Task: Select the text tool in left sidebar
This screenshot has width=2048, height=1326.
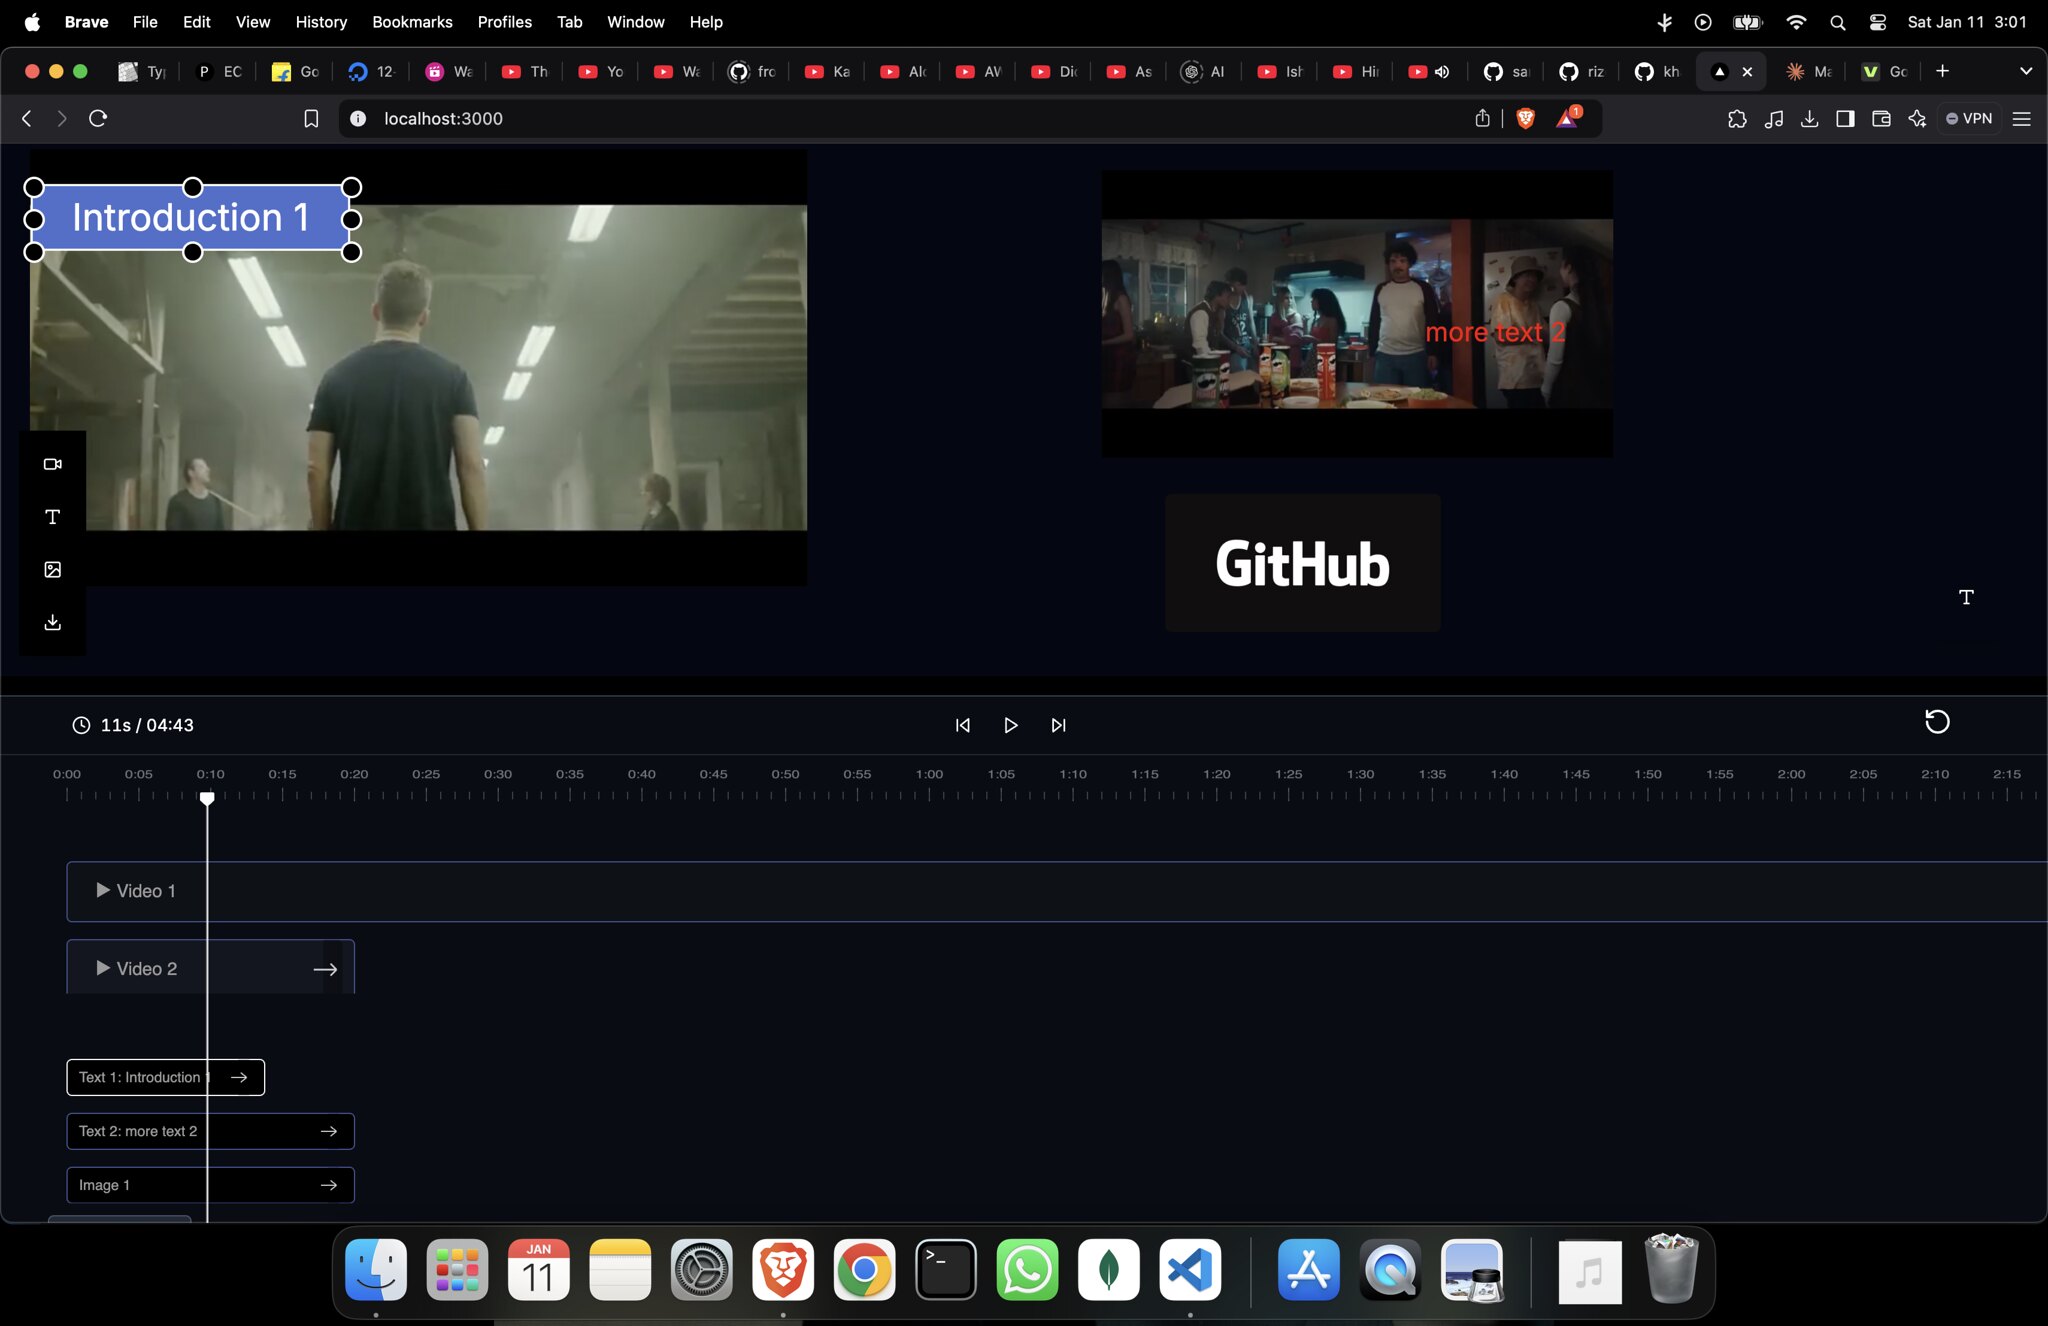Action: click(53, 517)
